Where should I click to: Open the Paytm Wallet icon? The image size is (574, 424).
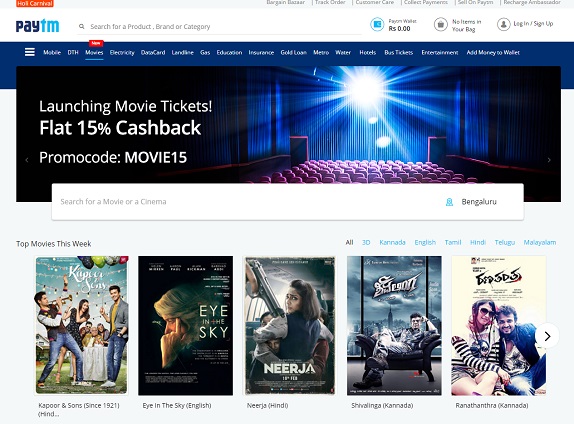point(377,25)
